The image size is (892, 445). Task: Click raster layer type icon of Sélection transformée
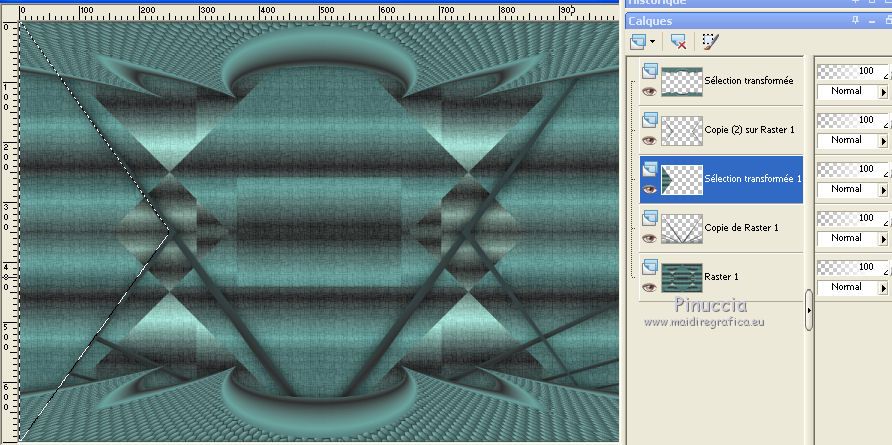tap(650, 71)
